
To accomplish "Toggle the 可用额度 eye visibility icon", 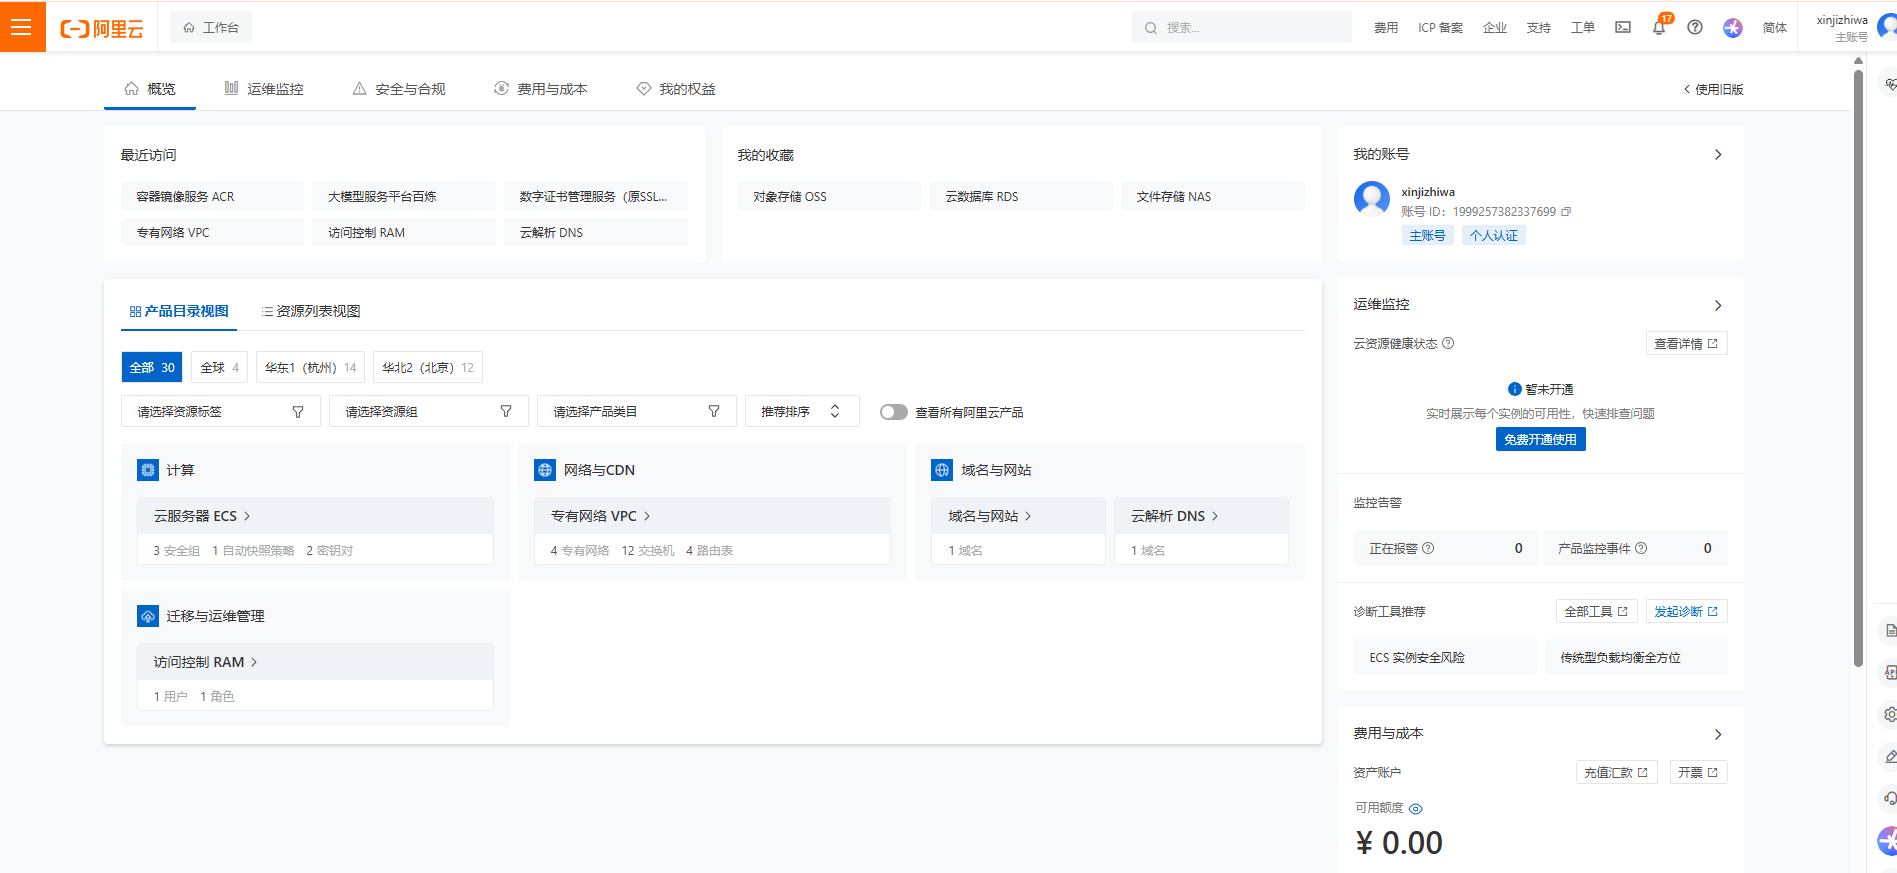I will 1416,808.
